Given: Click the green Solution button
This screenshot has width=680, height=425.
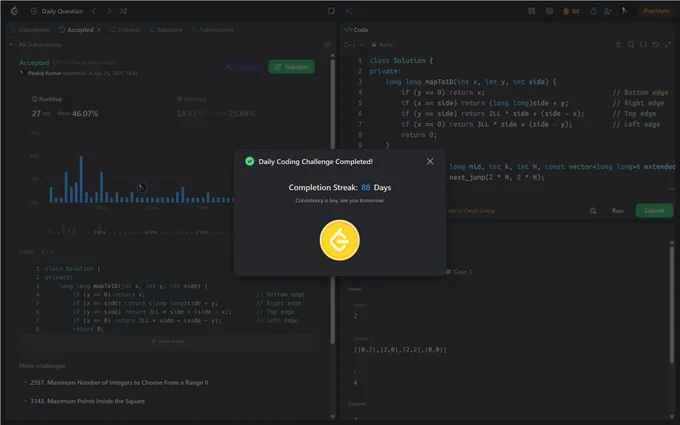Looking at the screenshot, I should click(x=291, y=67).
